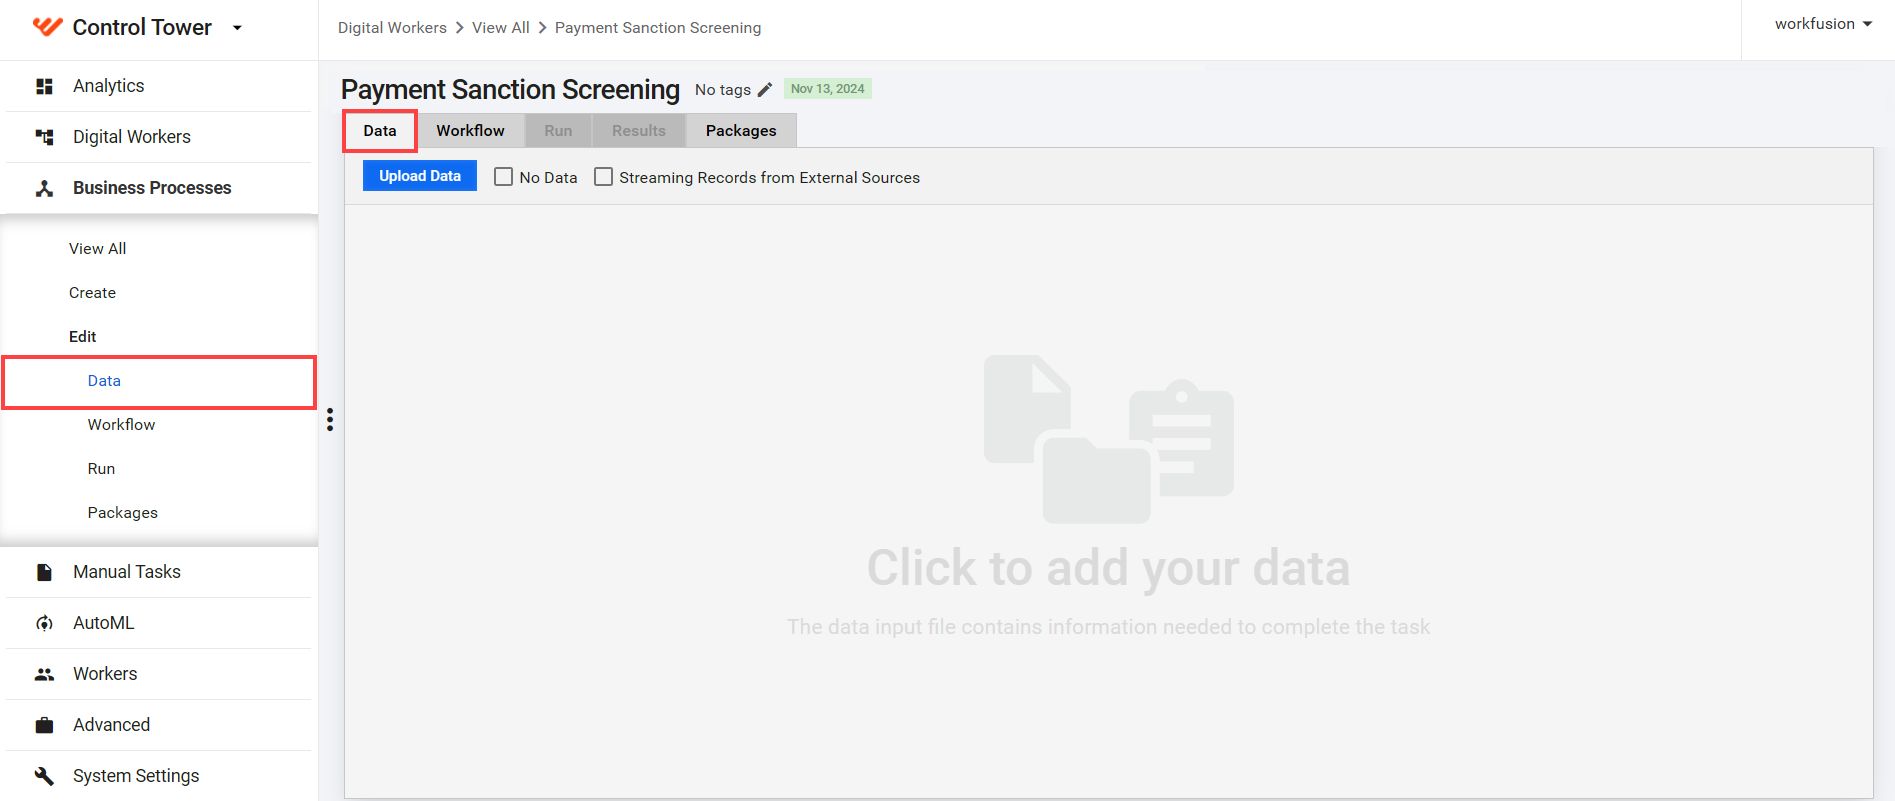Image resolution: width=1895 pixels, height=801 pixels.
Task: Click the "Click to add your data" text
Action: 1109,568
